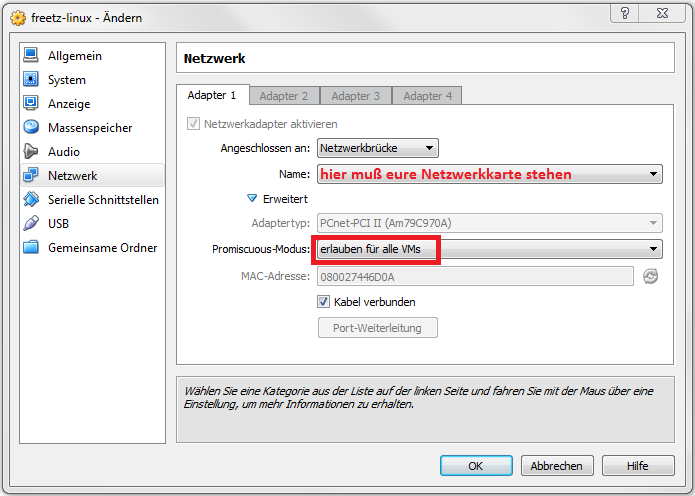This screenshot has width=695, height=496.
Task: Open the Anzeige display settings
Action: click(68, 104)
